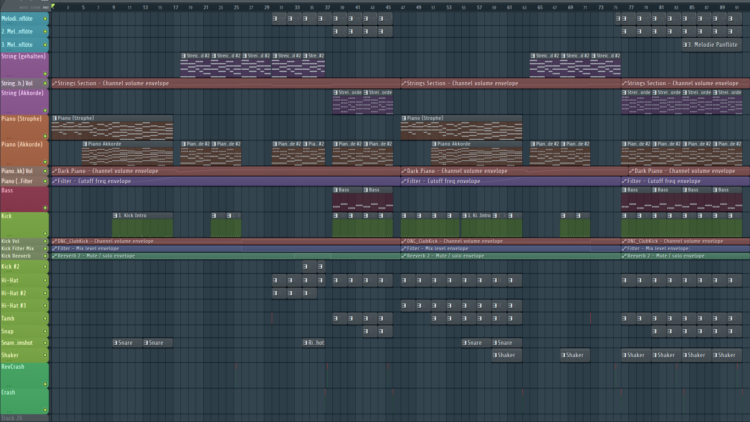Click automation icon of first DNC_ClubKick volume envelope clip
This screenshot has height=422, width=750.
[x=55, y=241]
